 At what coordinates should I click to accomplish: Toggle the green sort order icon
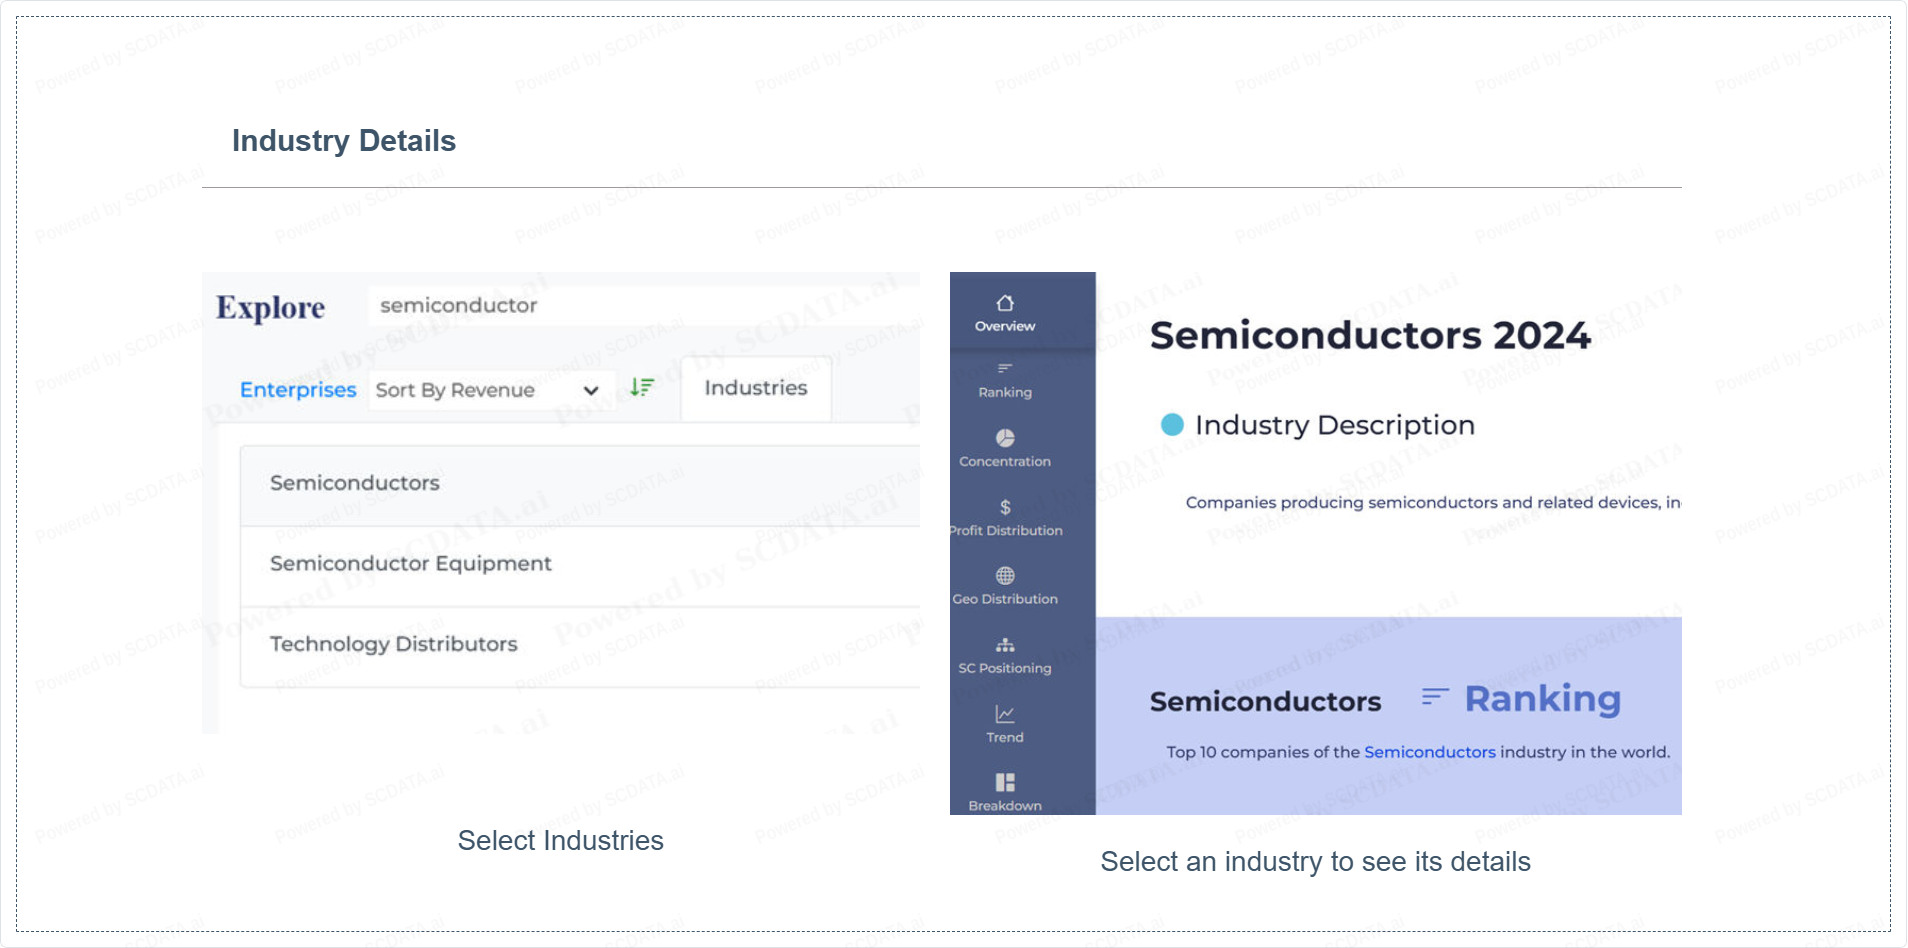[x=642, y=387]
